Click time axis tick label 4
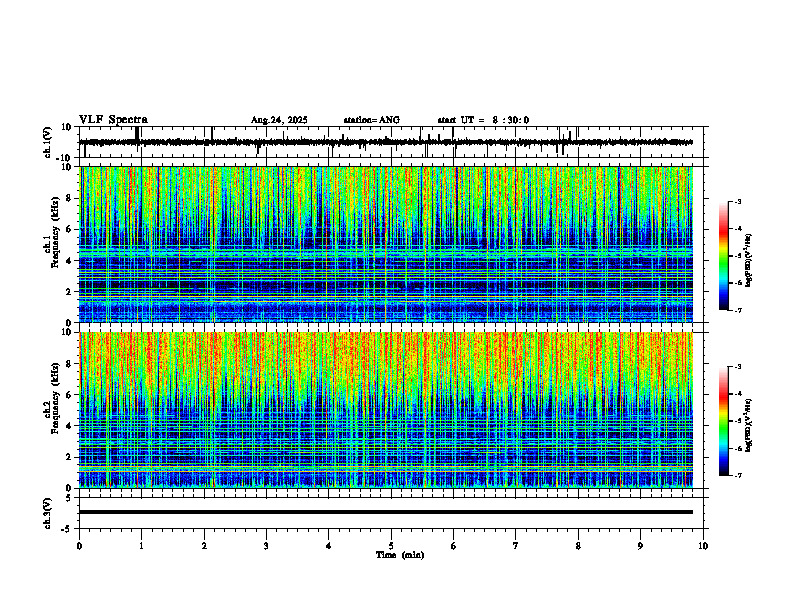 329,546
